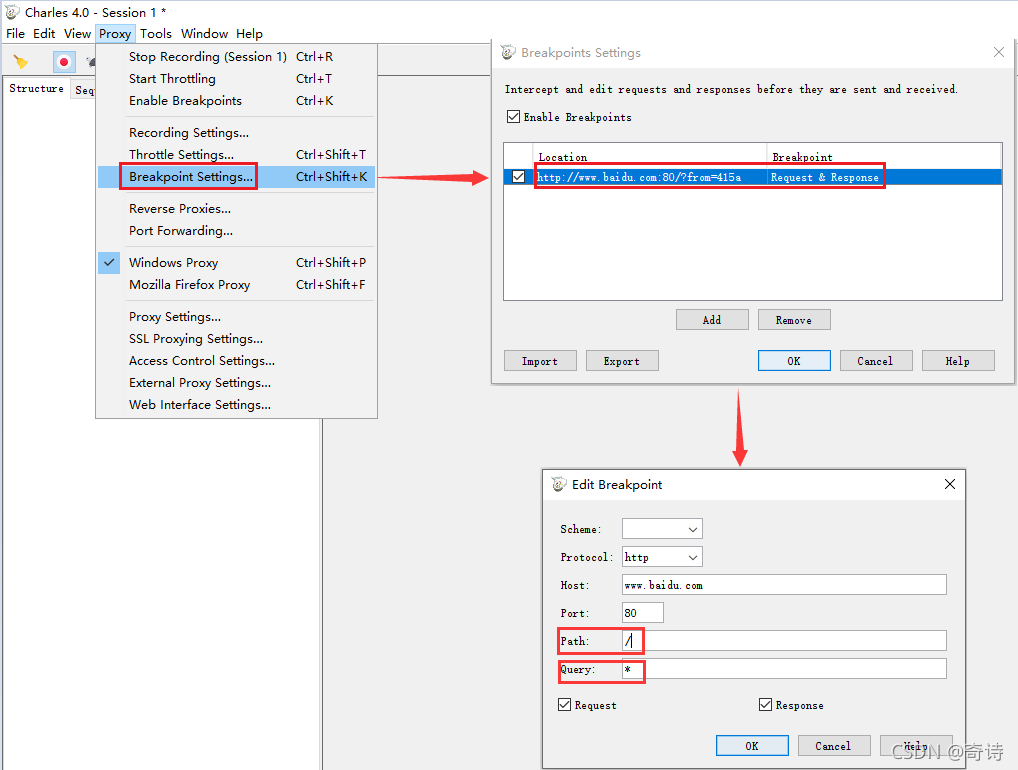The height and width of the screenshot is (770, 1018).
Task: Open the Protocol dropdown showing http
Action: 662,557
